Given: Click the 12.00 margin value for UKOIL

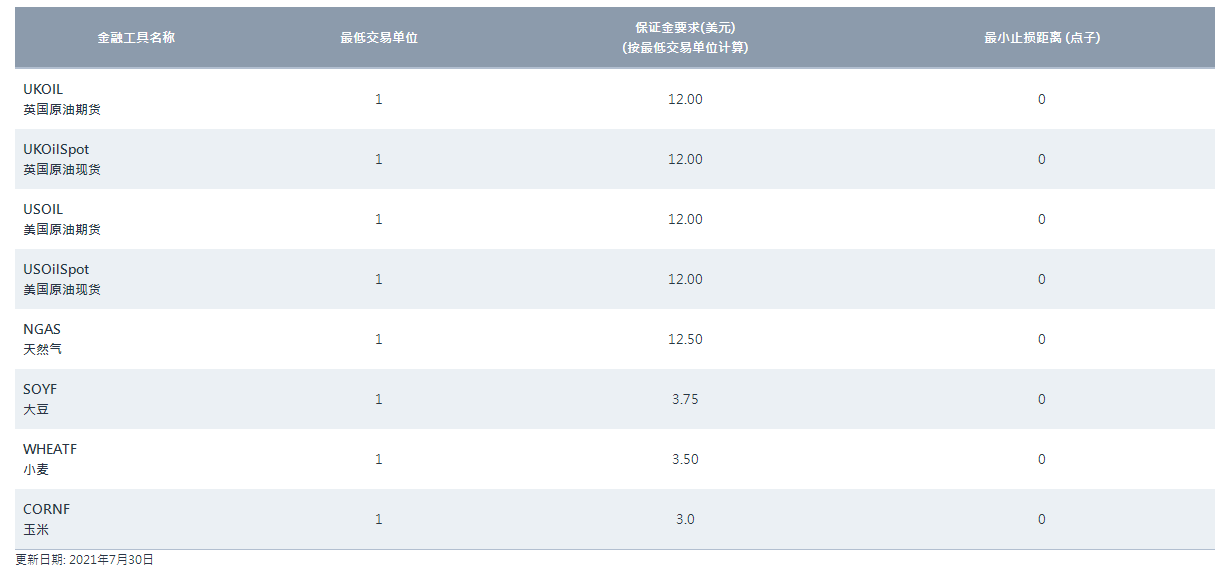Looking at the screenshot, I should [685, 99].
